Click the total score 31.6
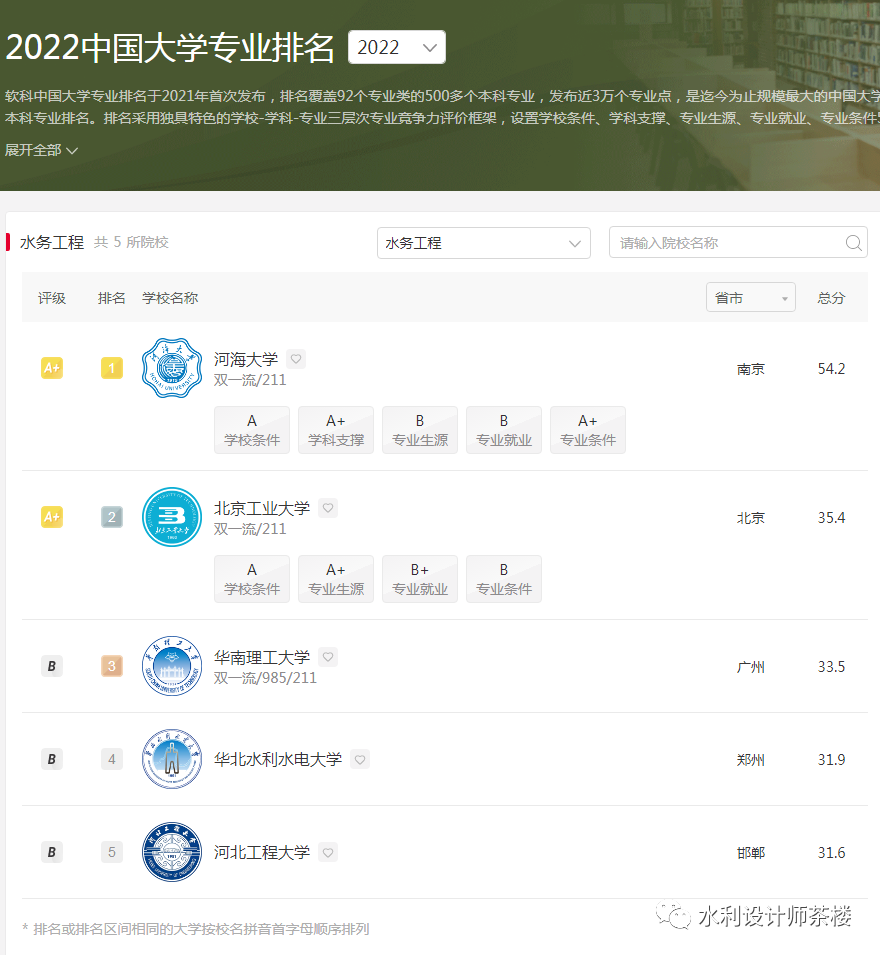 click(x=831, y=853)
